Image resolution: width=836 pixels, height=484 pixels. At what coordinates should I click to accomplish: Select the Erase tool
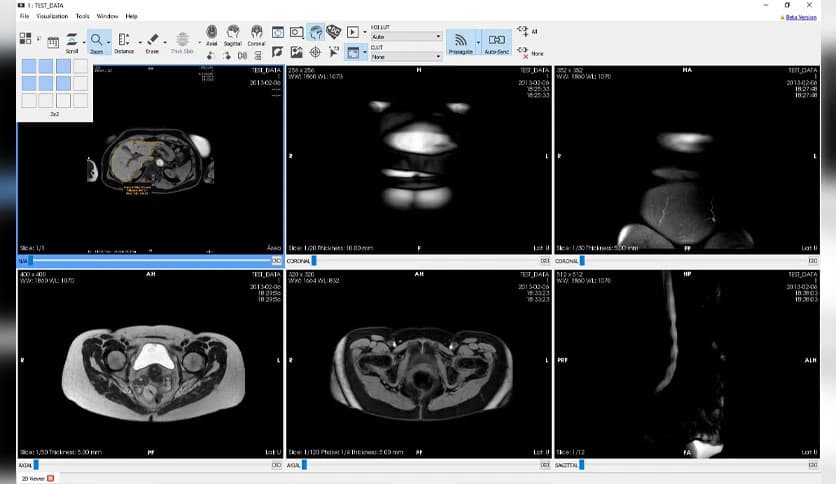point(152,43)
